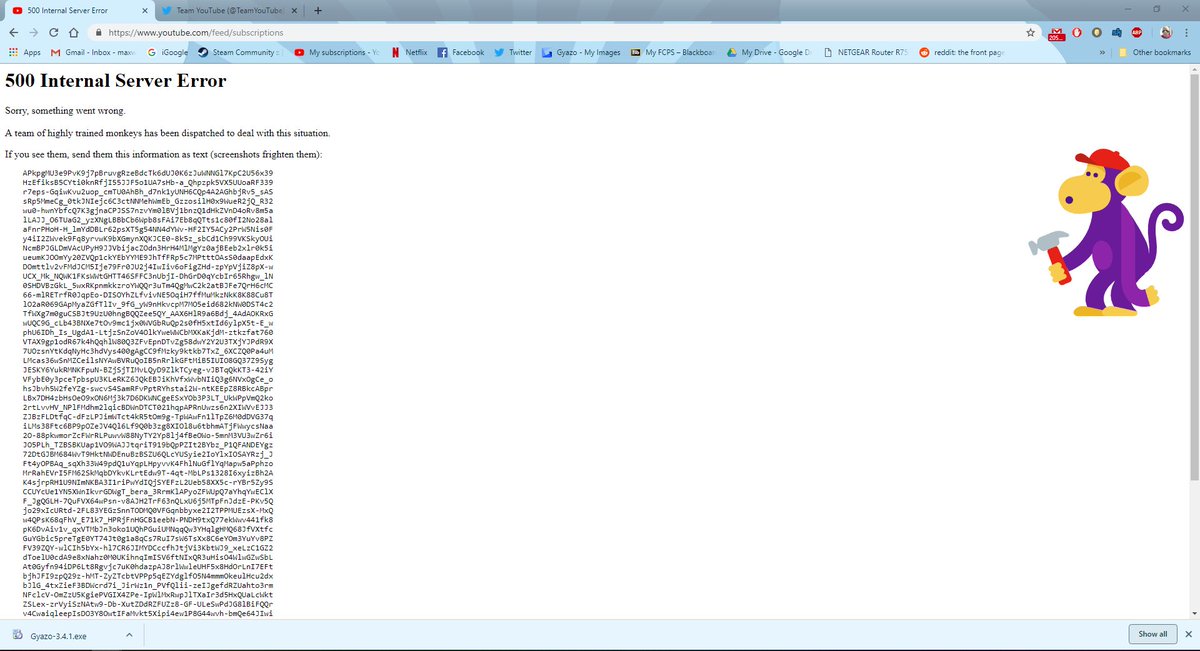
Task: Expand the Gyazo download options arrow
Action: point(129,634)
